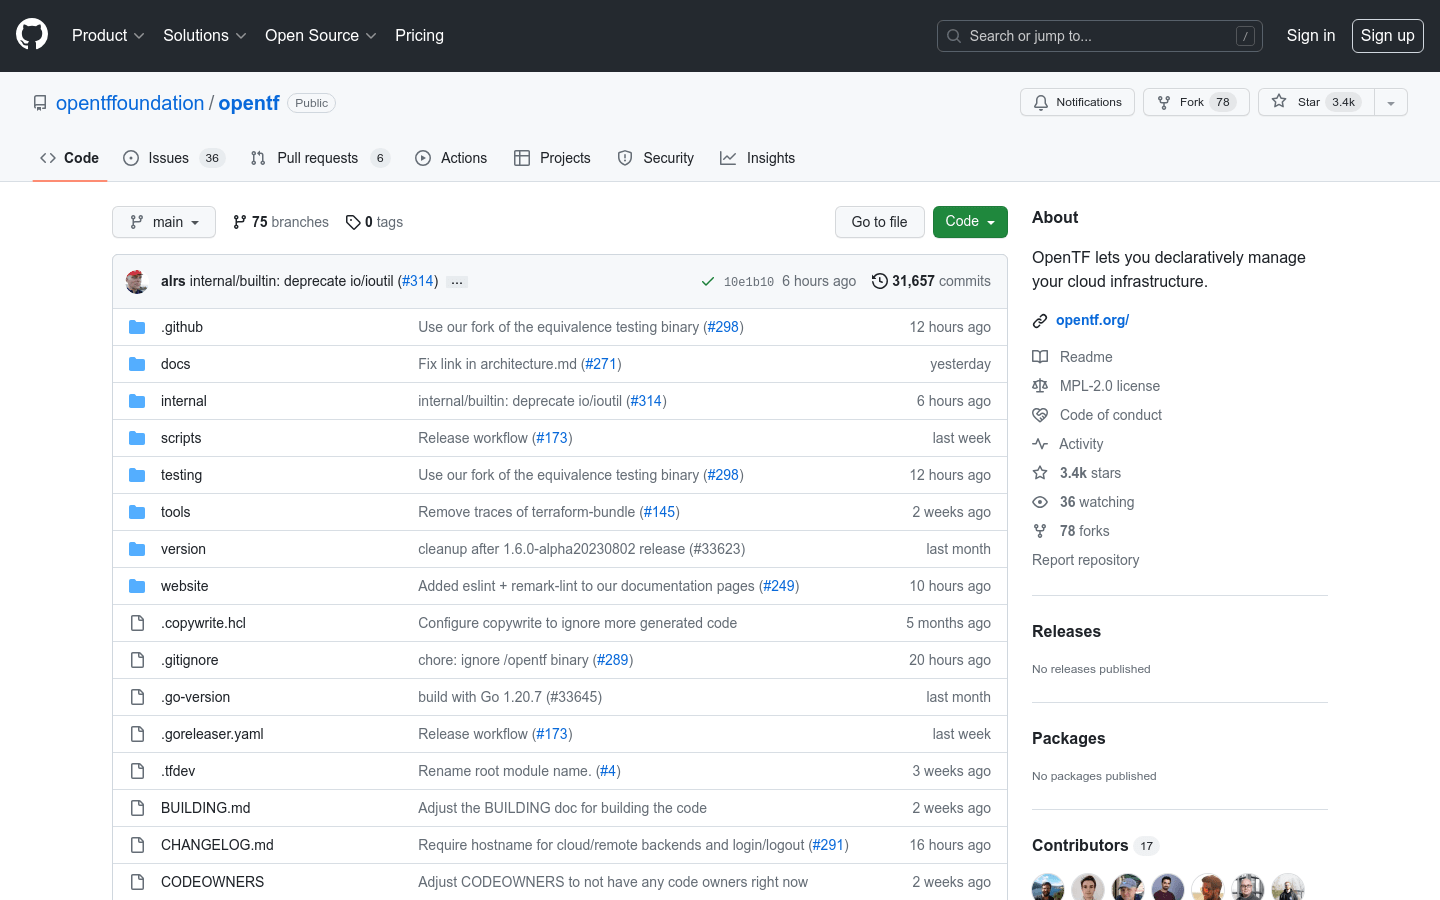Open the CODEOWNERS file

pyautogui.click(x=213, y=882)
